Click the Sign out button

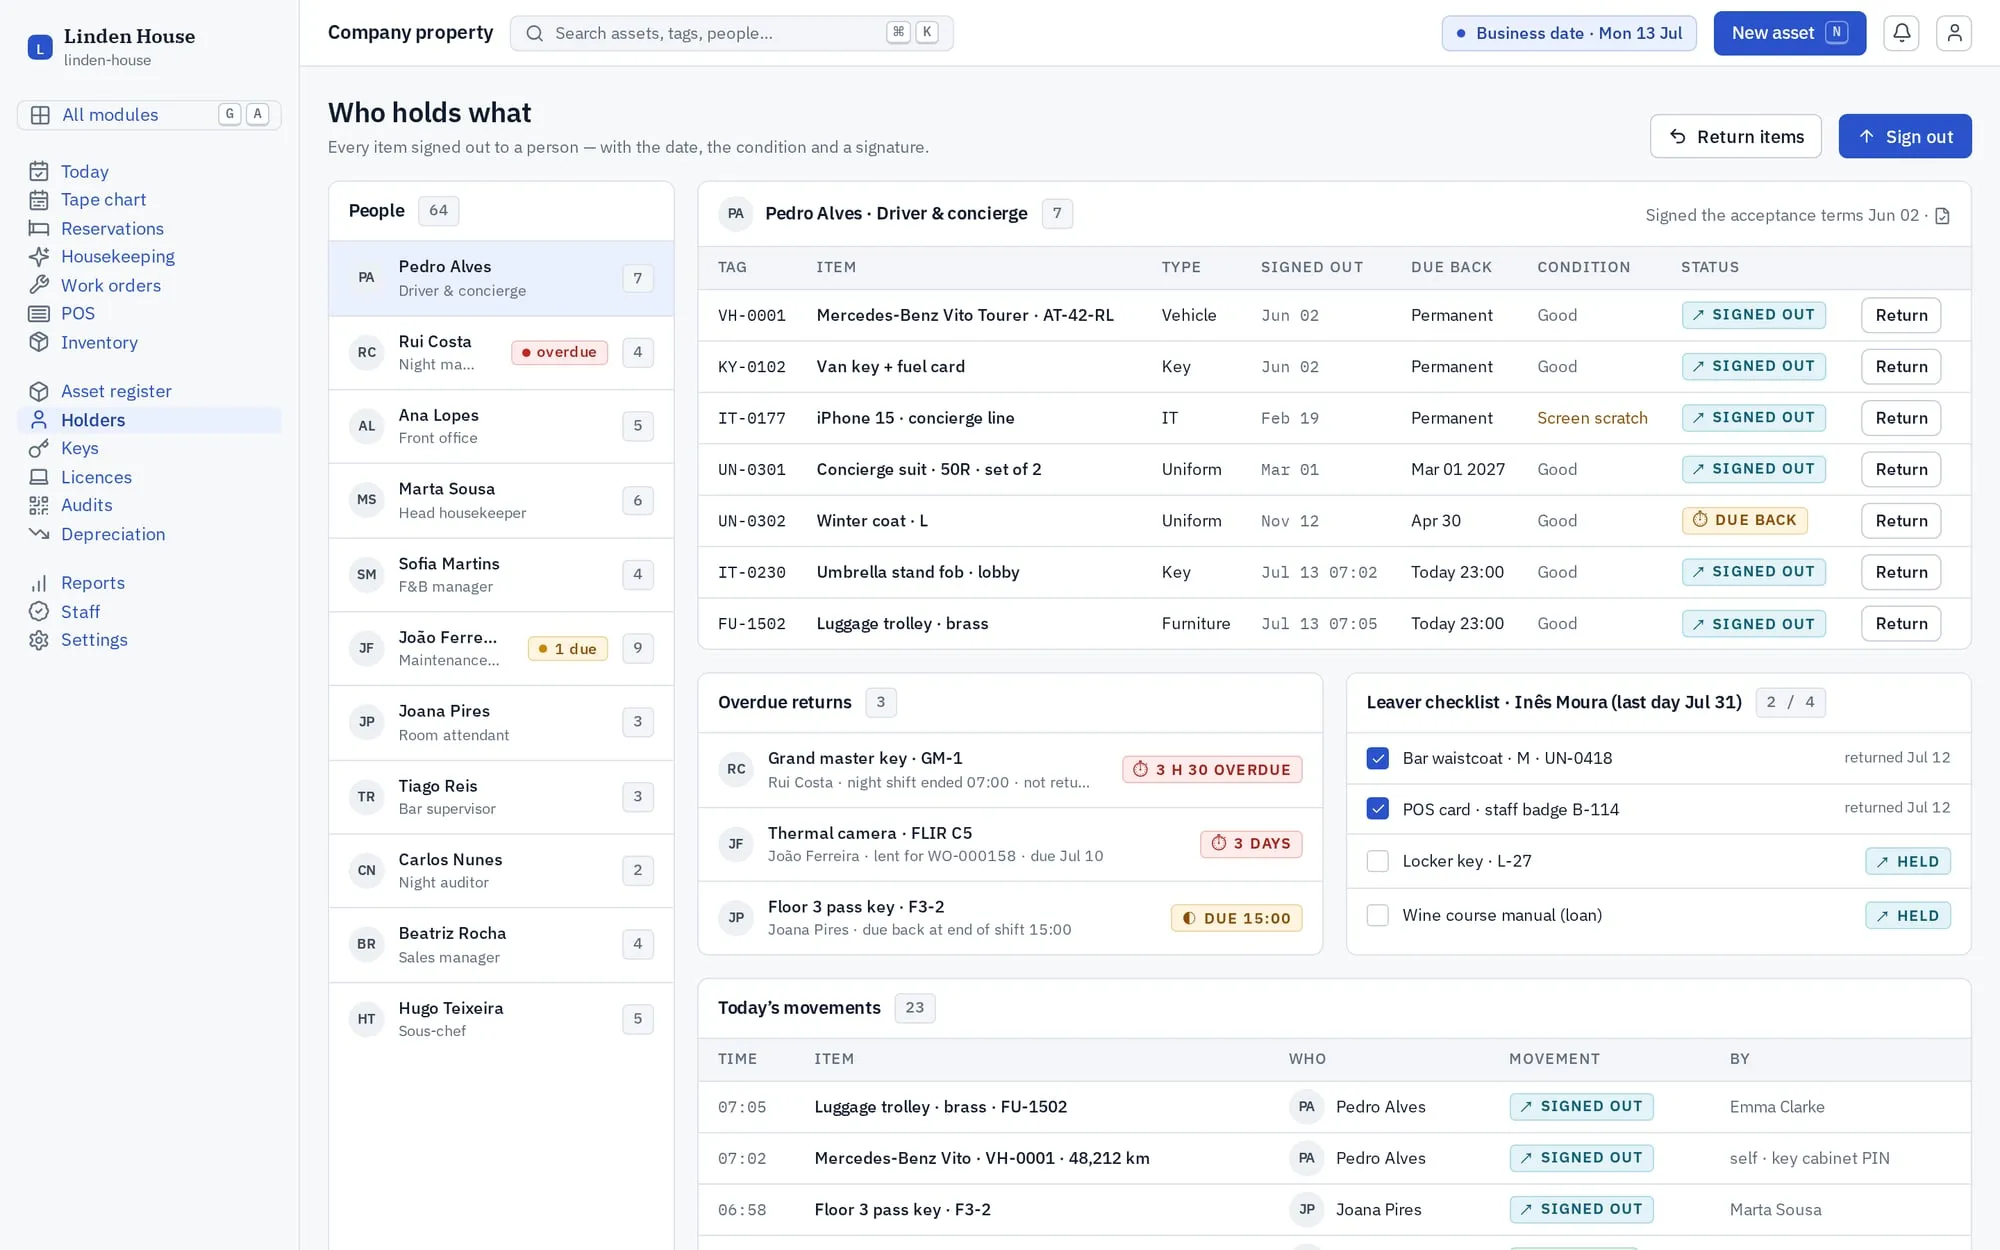pyautogui.click(x=1904, y=136)
